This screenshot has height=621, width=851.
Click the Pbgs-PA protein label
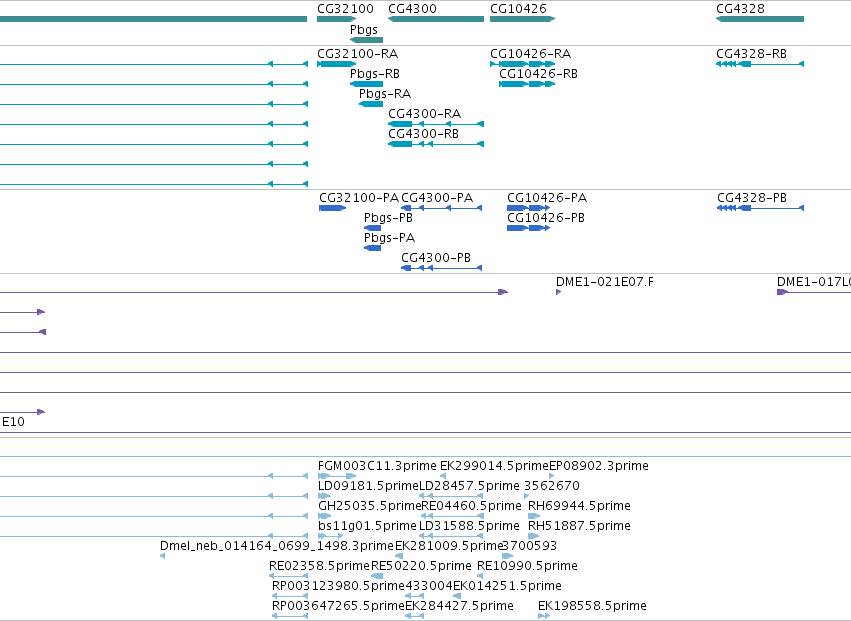389,238
